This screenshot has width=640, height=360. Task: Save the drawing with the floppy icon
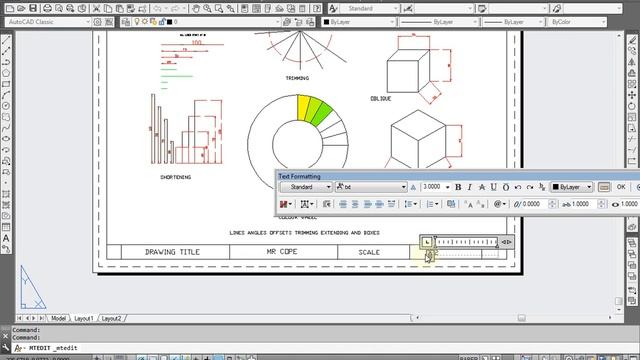(33, 8)
